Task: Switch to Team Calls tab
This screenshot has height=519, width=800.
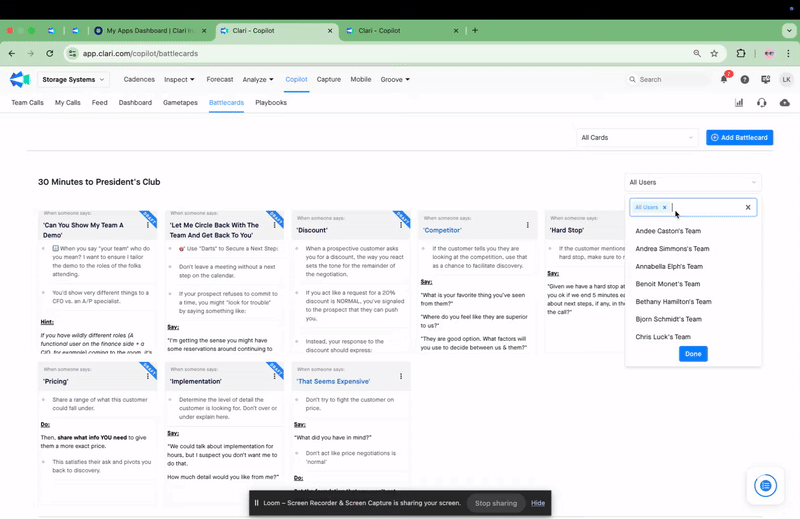Action: point(28,103)
